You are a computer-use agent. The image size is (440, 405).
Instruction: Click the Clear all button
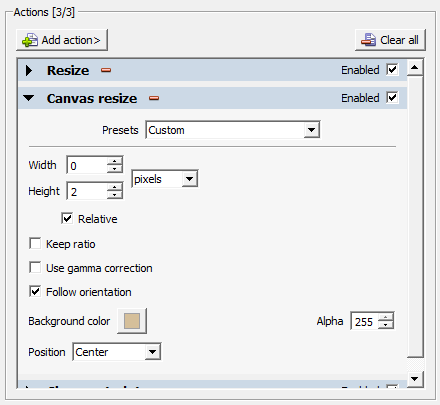pyautogui.click(x=390, y=40)
